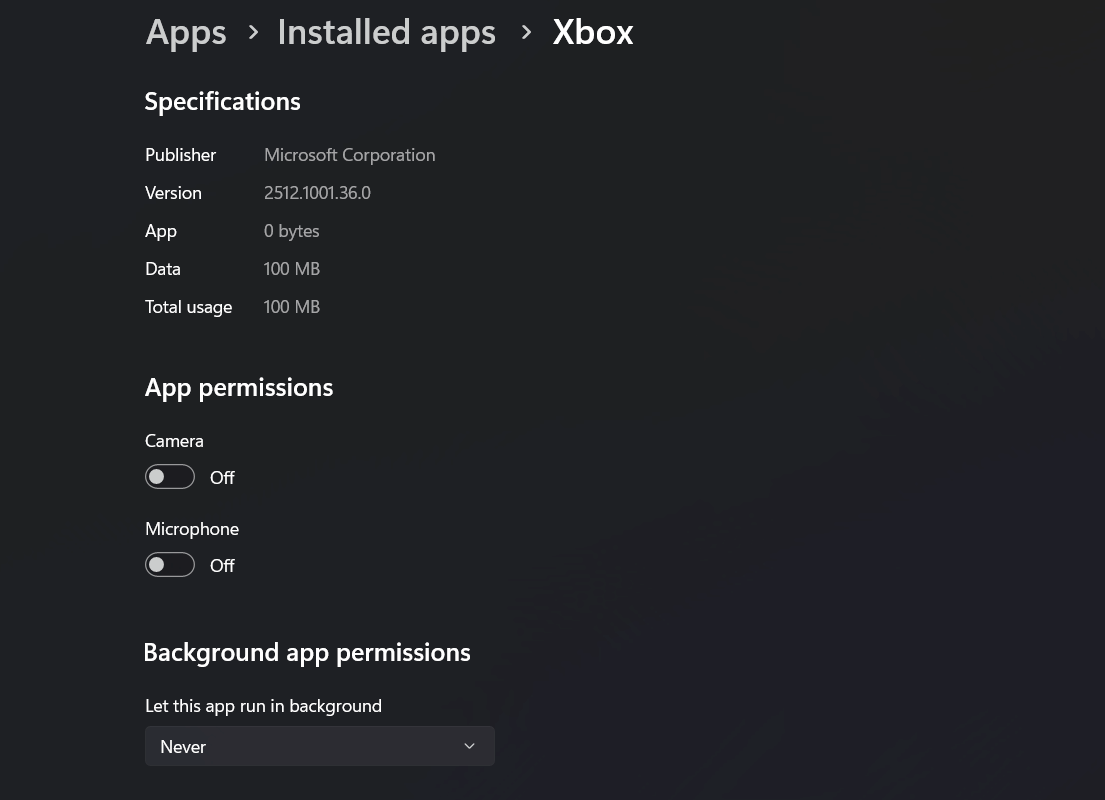Click the Specifications section heading
The height and width of the screenshot is (800, 1105).
click(222, 101)
